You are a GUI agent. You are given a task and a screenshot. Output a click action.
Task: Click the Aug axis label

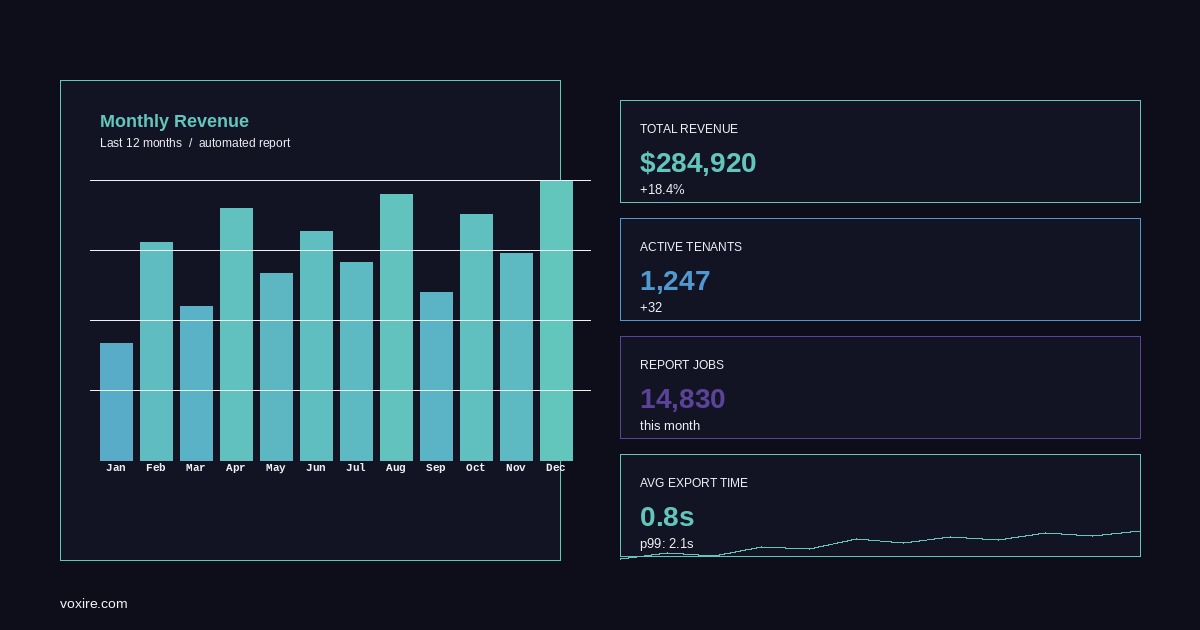[x=396, y=468]
